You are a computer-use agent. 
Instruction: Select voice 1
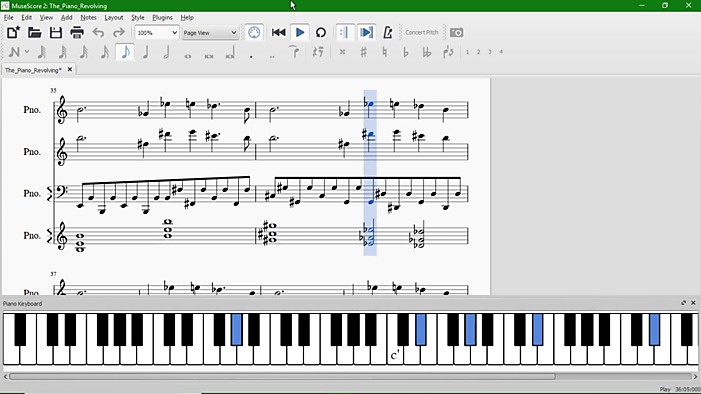(467, 52)
